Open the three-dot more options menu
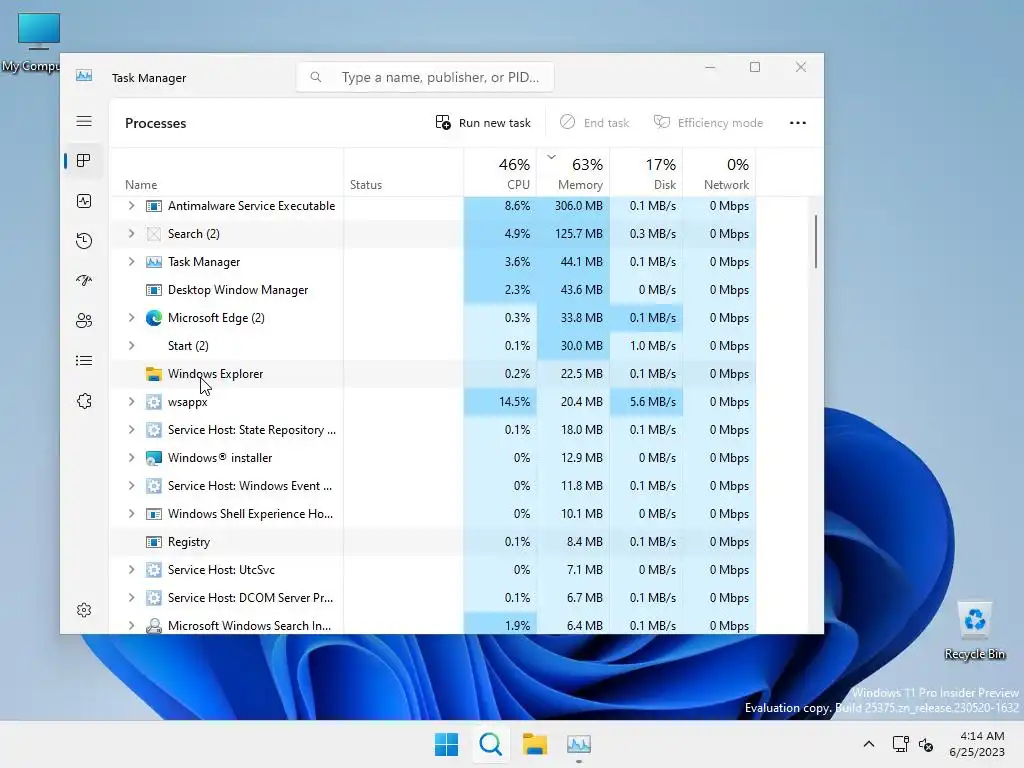 [797, 123]
